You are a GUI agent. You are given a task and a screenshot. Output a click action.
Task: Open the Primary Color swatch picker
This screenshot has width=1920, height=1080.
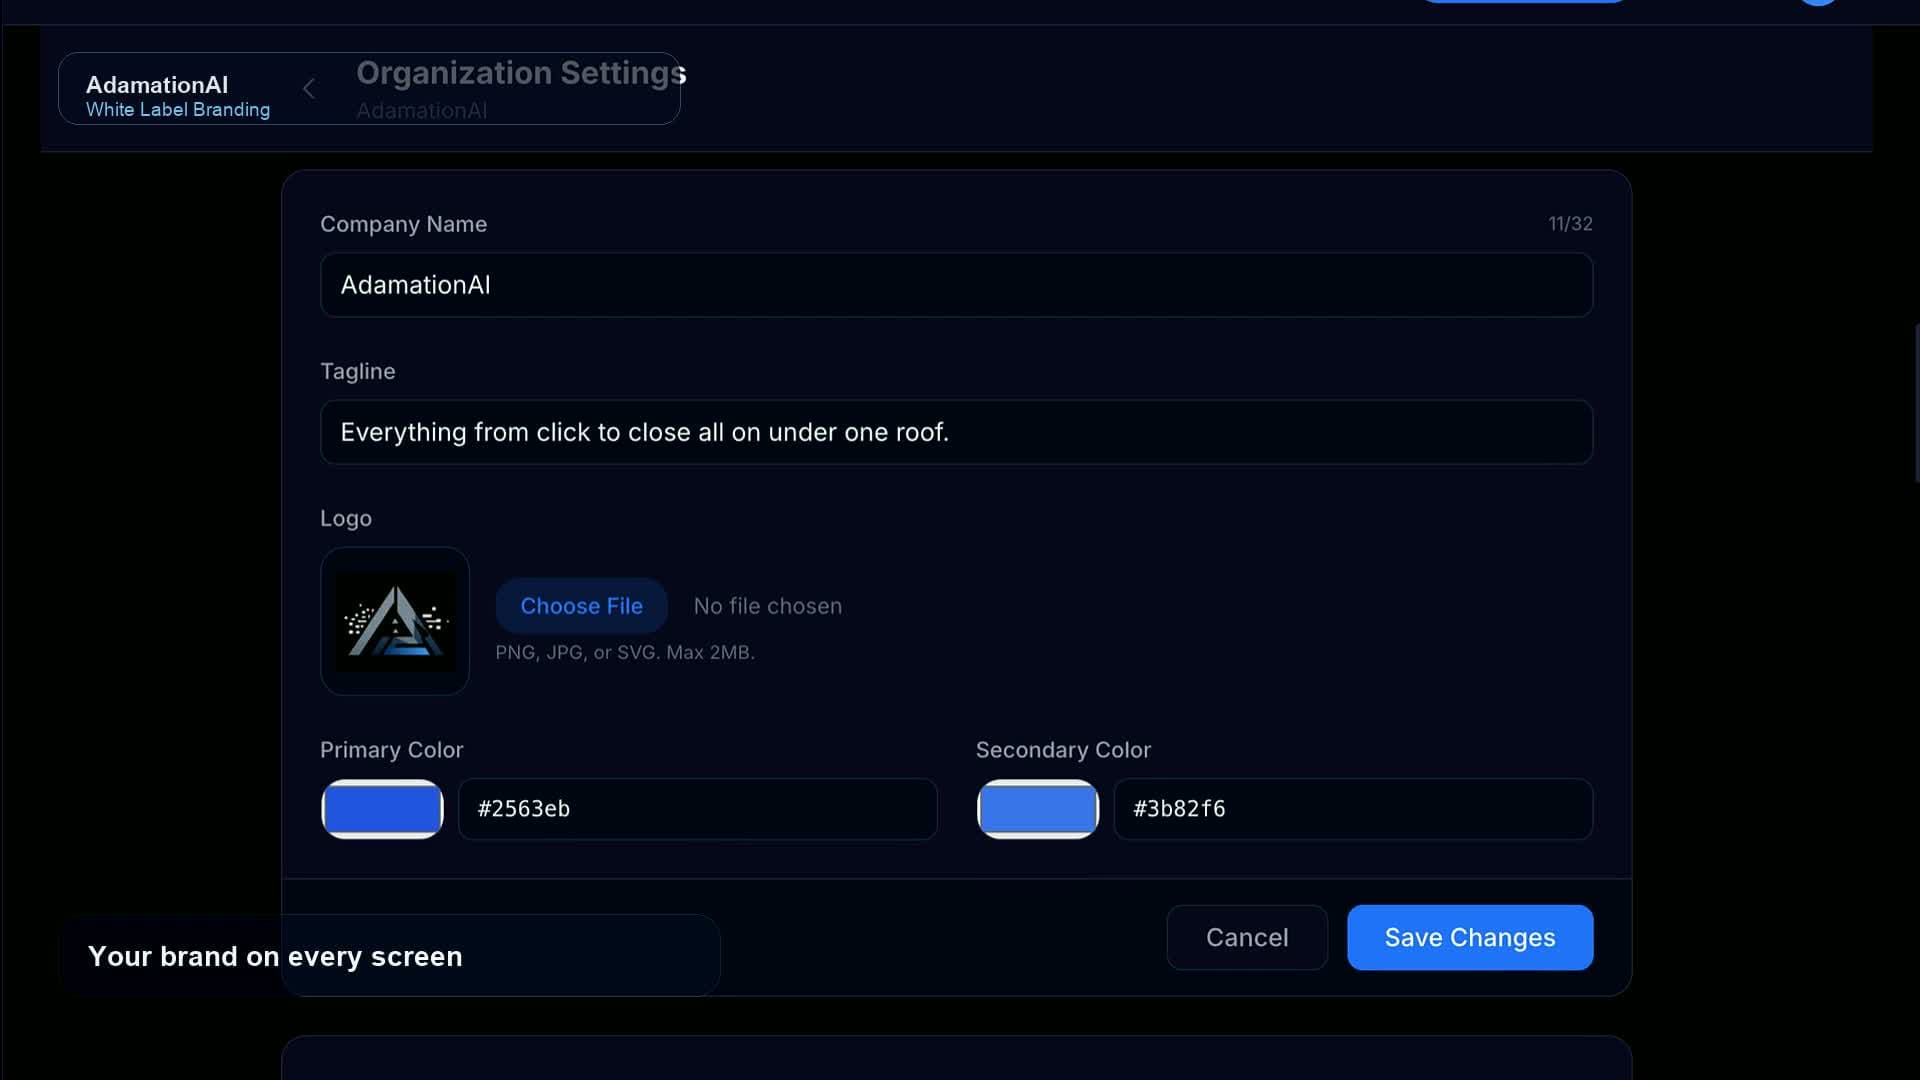[382, 809]
